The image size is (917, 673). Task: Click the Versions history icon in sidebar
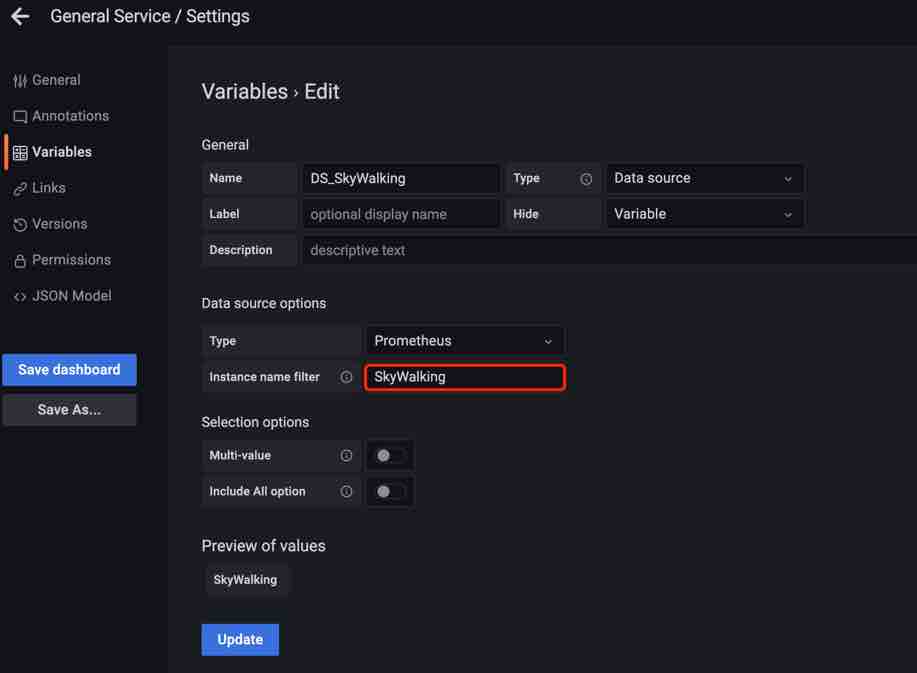20,225
